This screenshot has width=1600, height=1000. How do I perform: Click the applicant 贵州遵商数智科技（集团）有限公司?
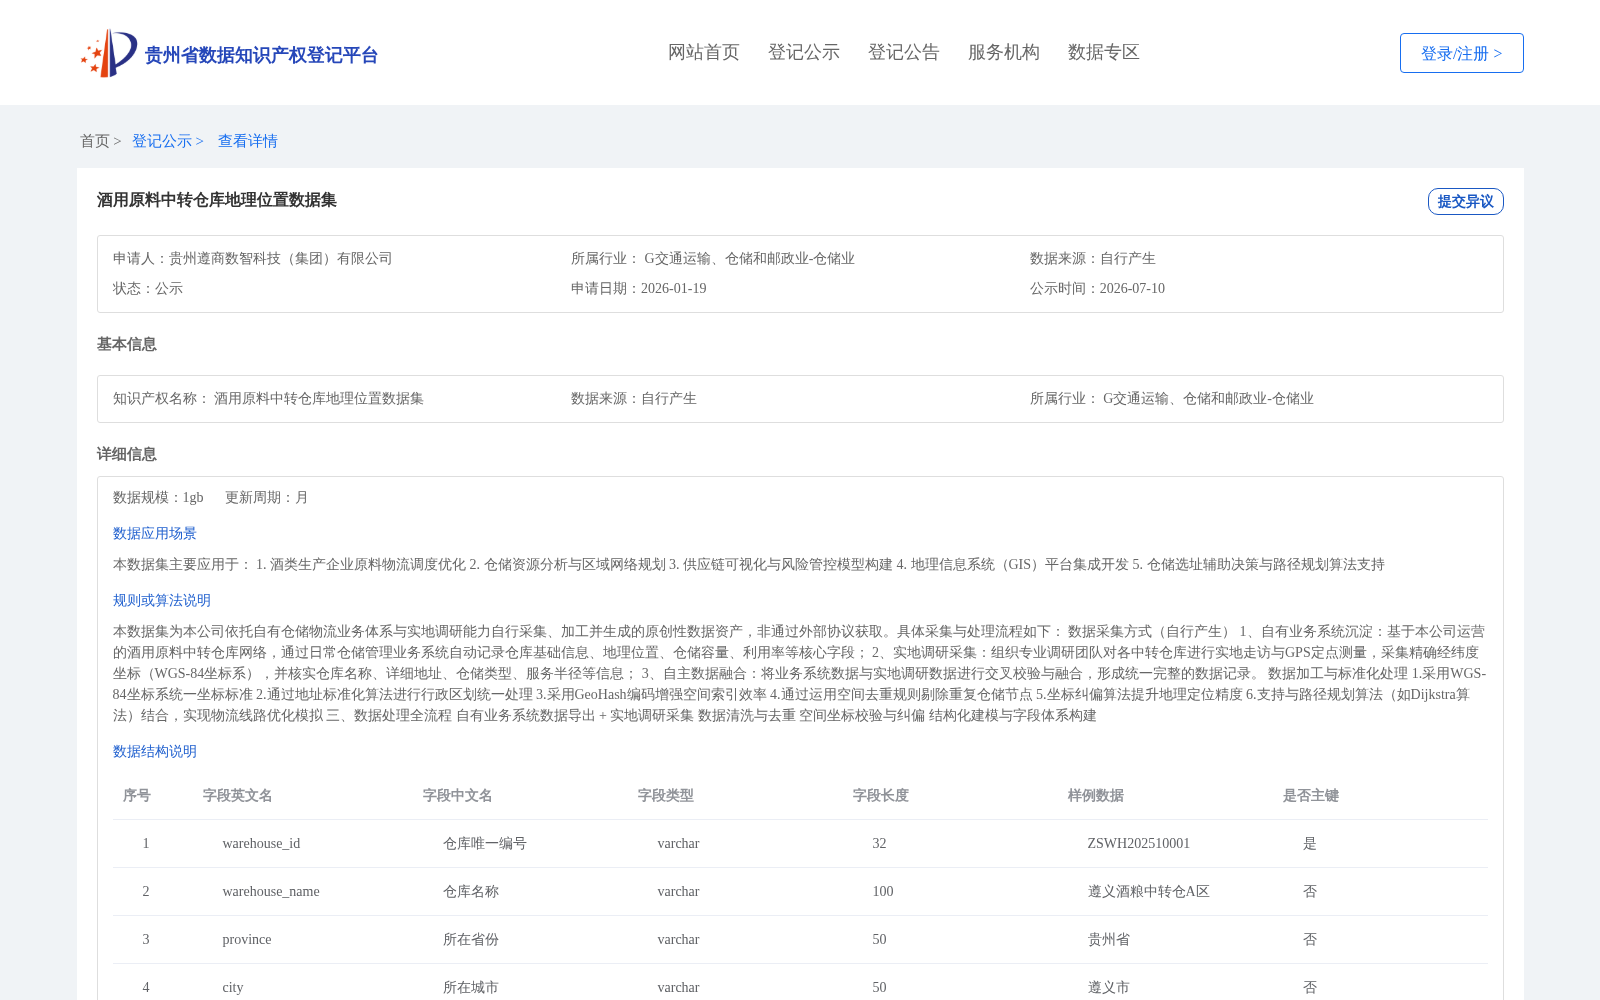[281, 258]
